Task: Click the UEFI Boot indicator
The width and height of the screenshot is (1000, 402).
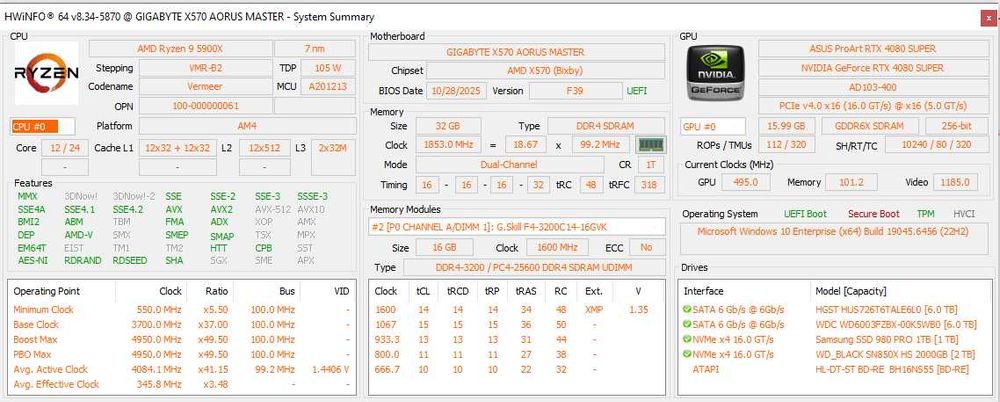Action: (805, 214)
